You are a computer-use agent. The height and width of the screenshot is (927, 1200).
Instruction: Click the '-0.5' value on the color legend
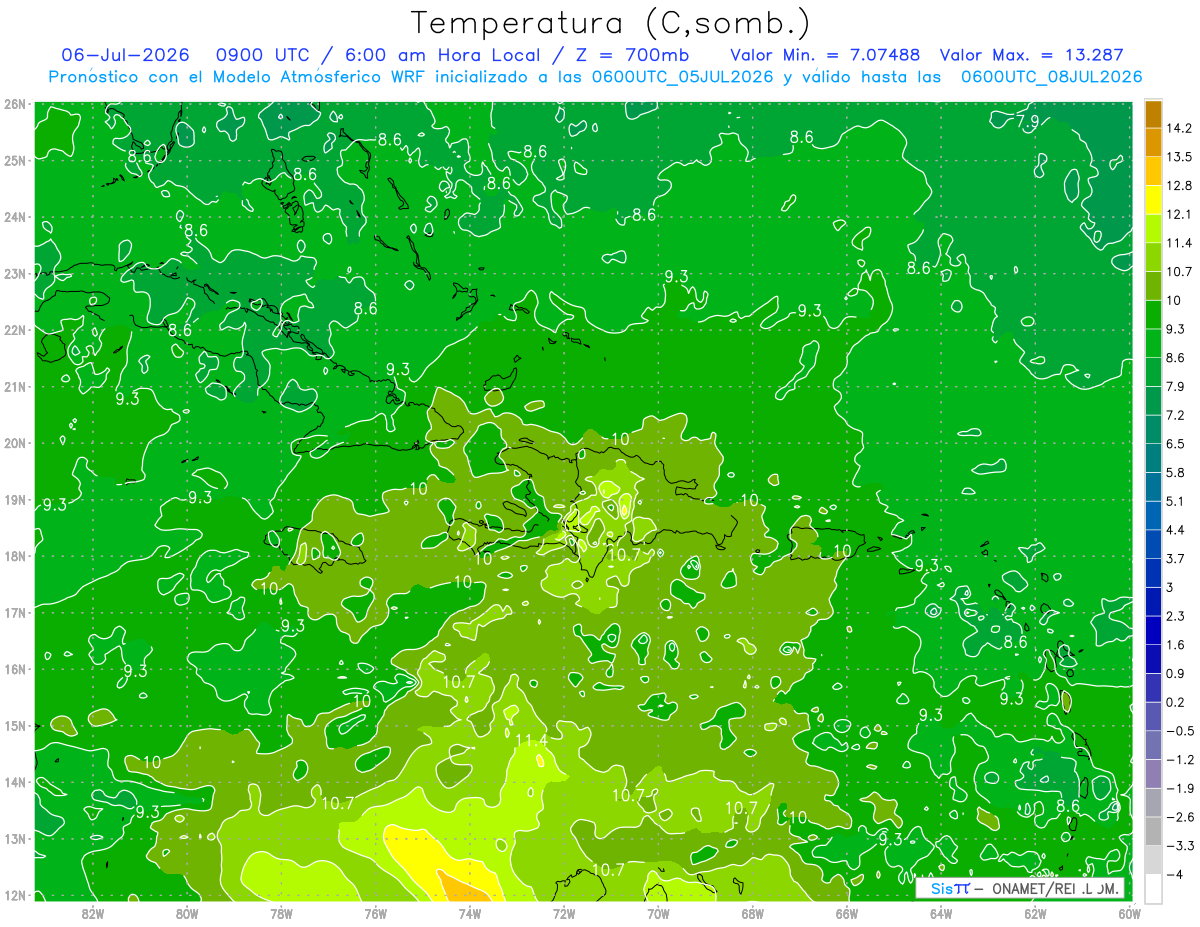[1179, 731]
